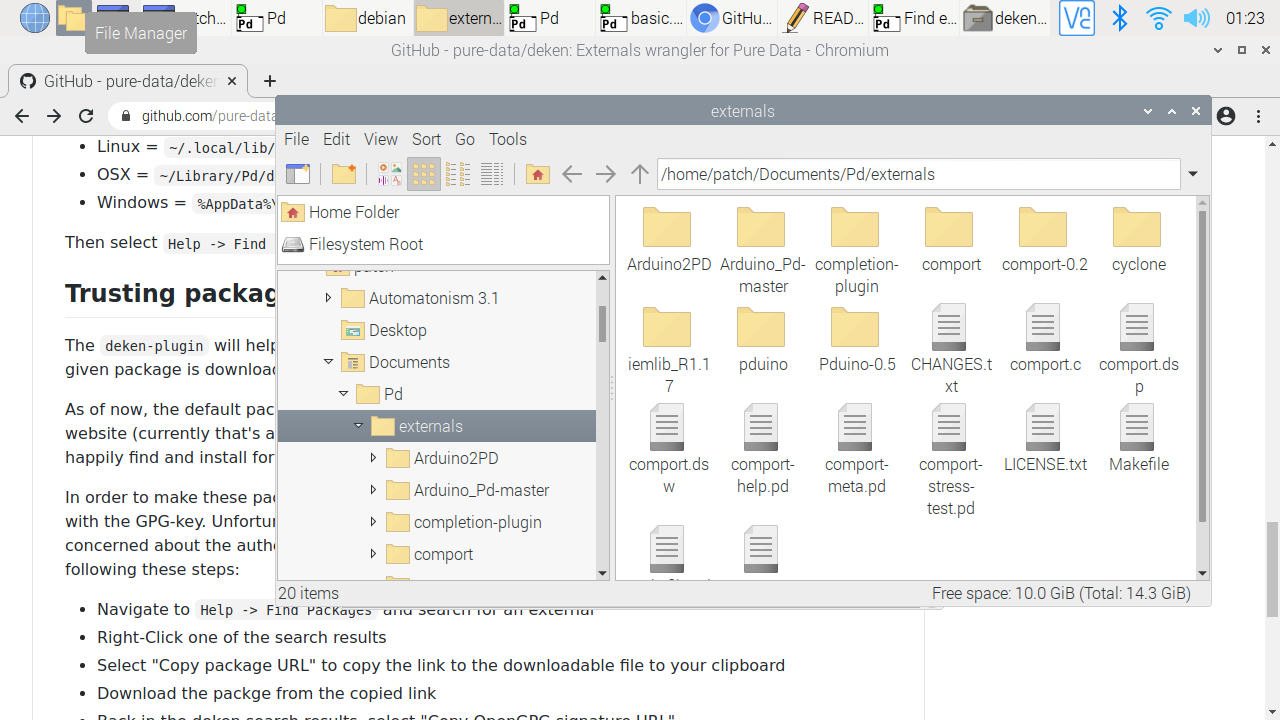Select the pduino folder icon

[761, 328]
